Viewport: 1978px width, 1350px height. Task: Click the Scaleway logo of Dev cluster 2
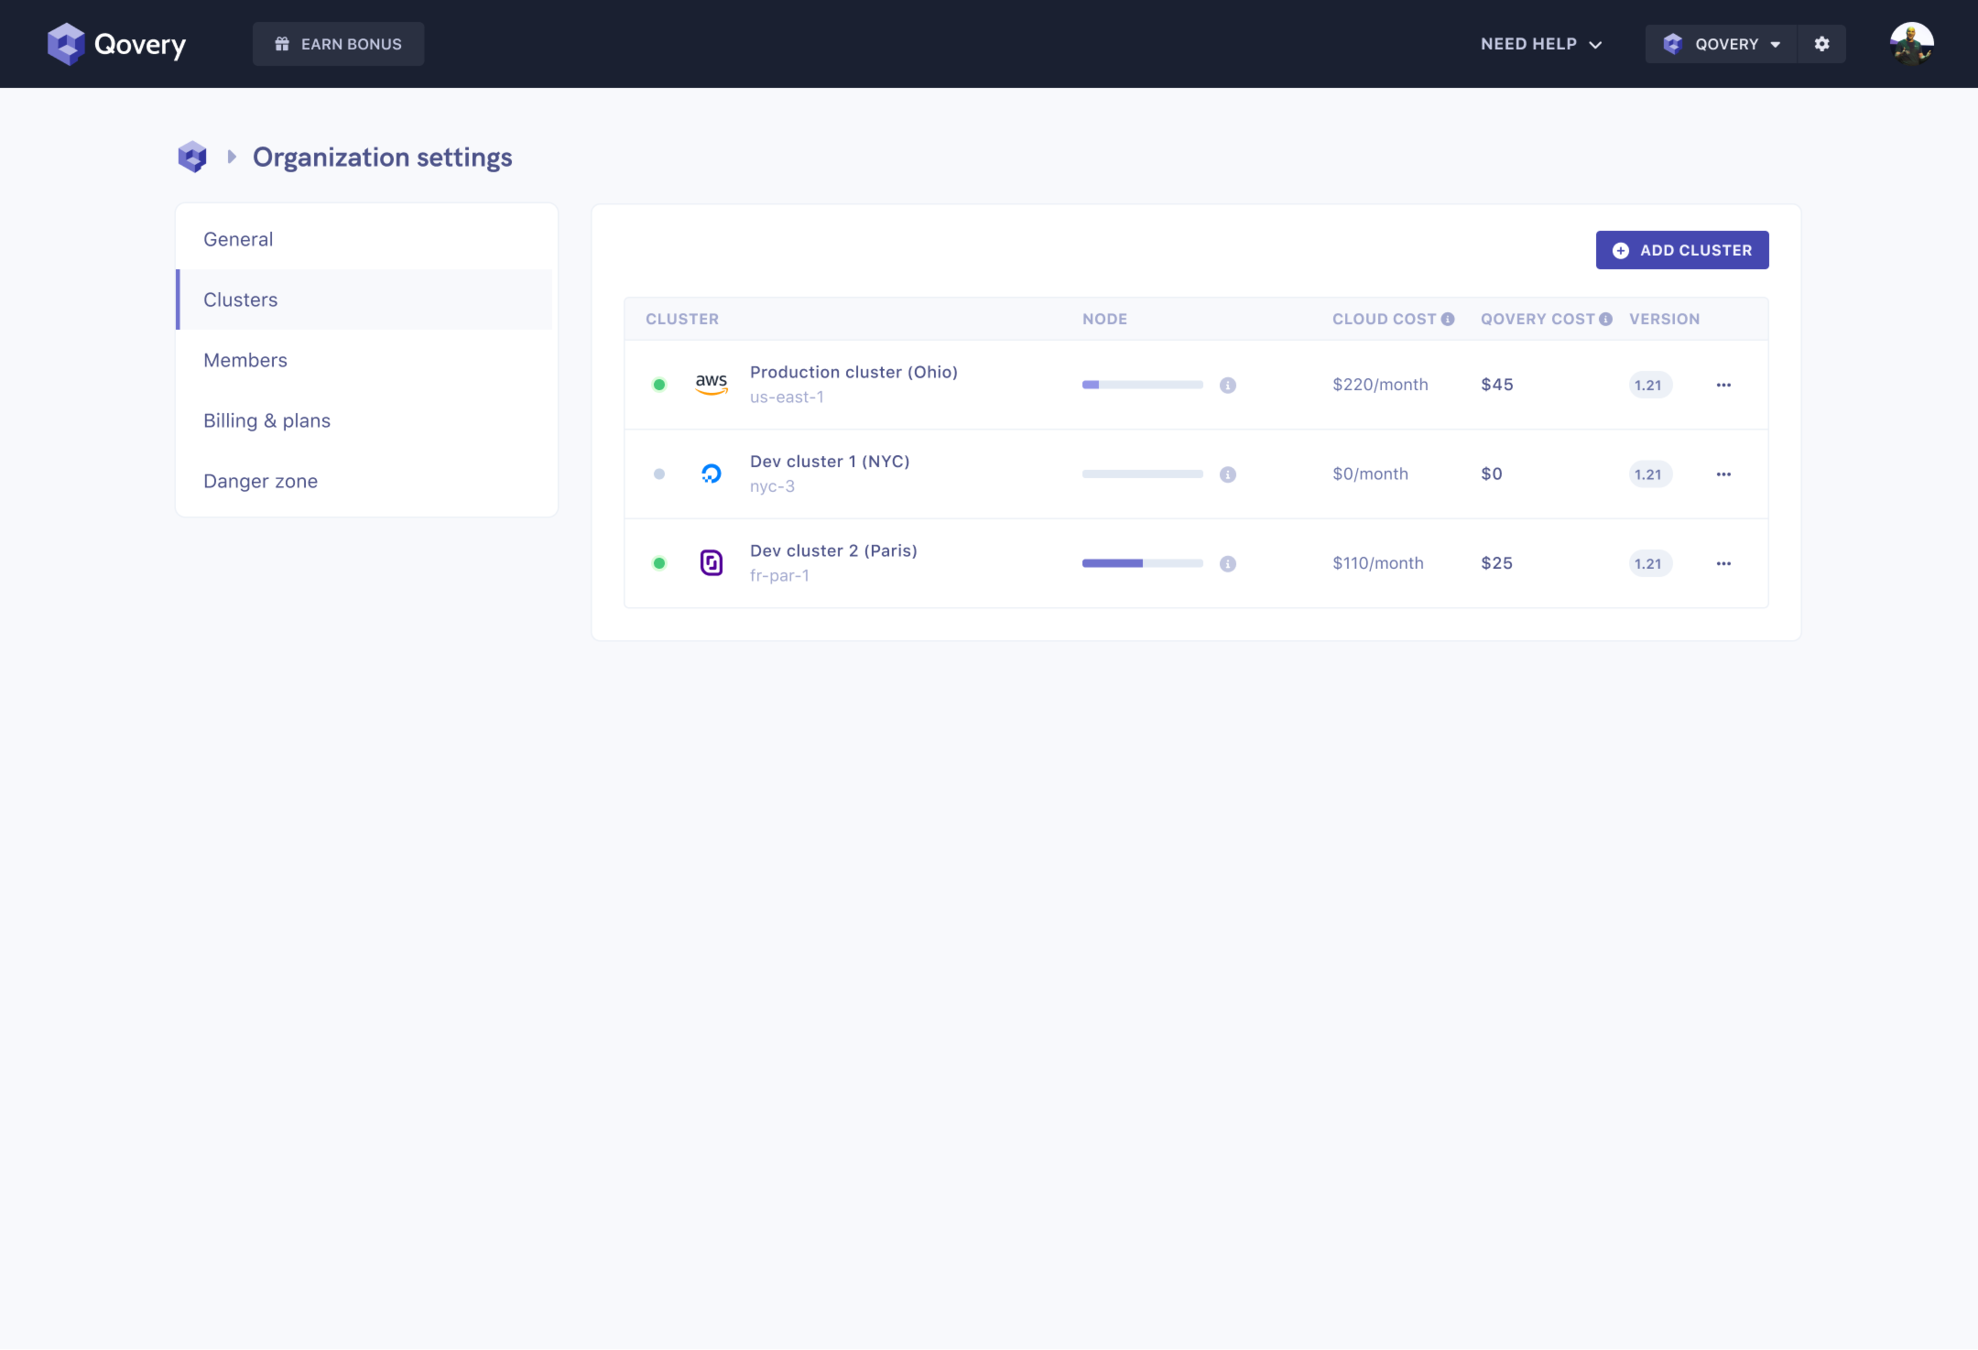711,563
